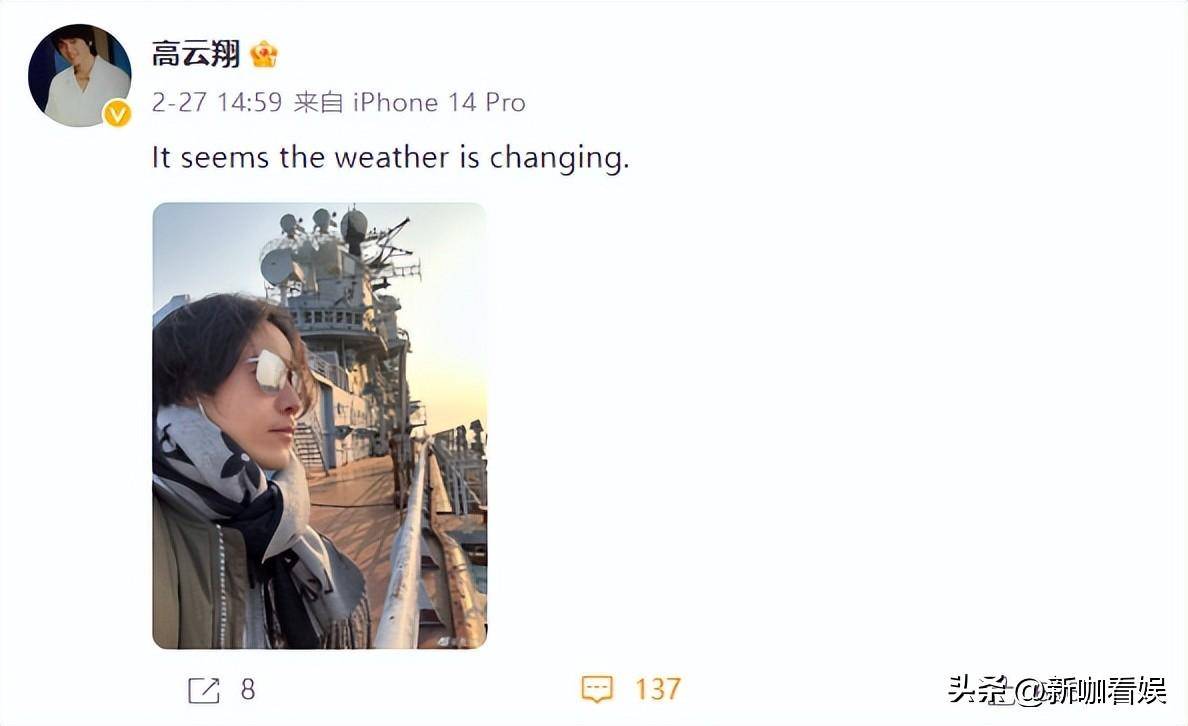Open the comment bubble icon next to 137

pos(597,689)
